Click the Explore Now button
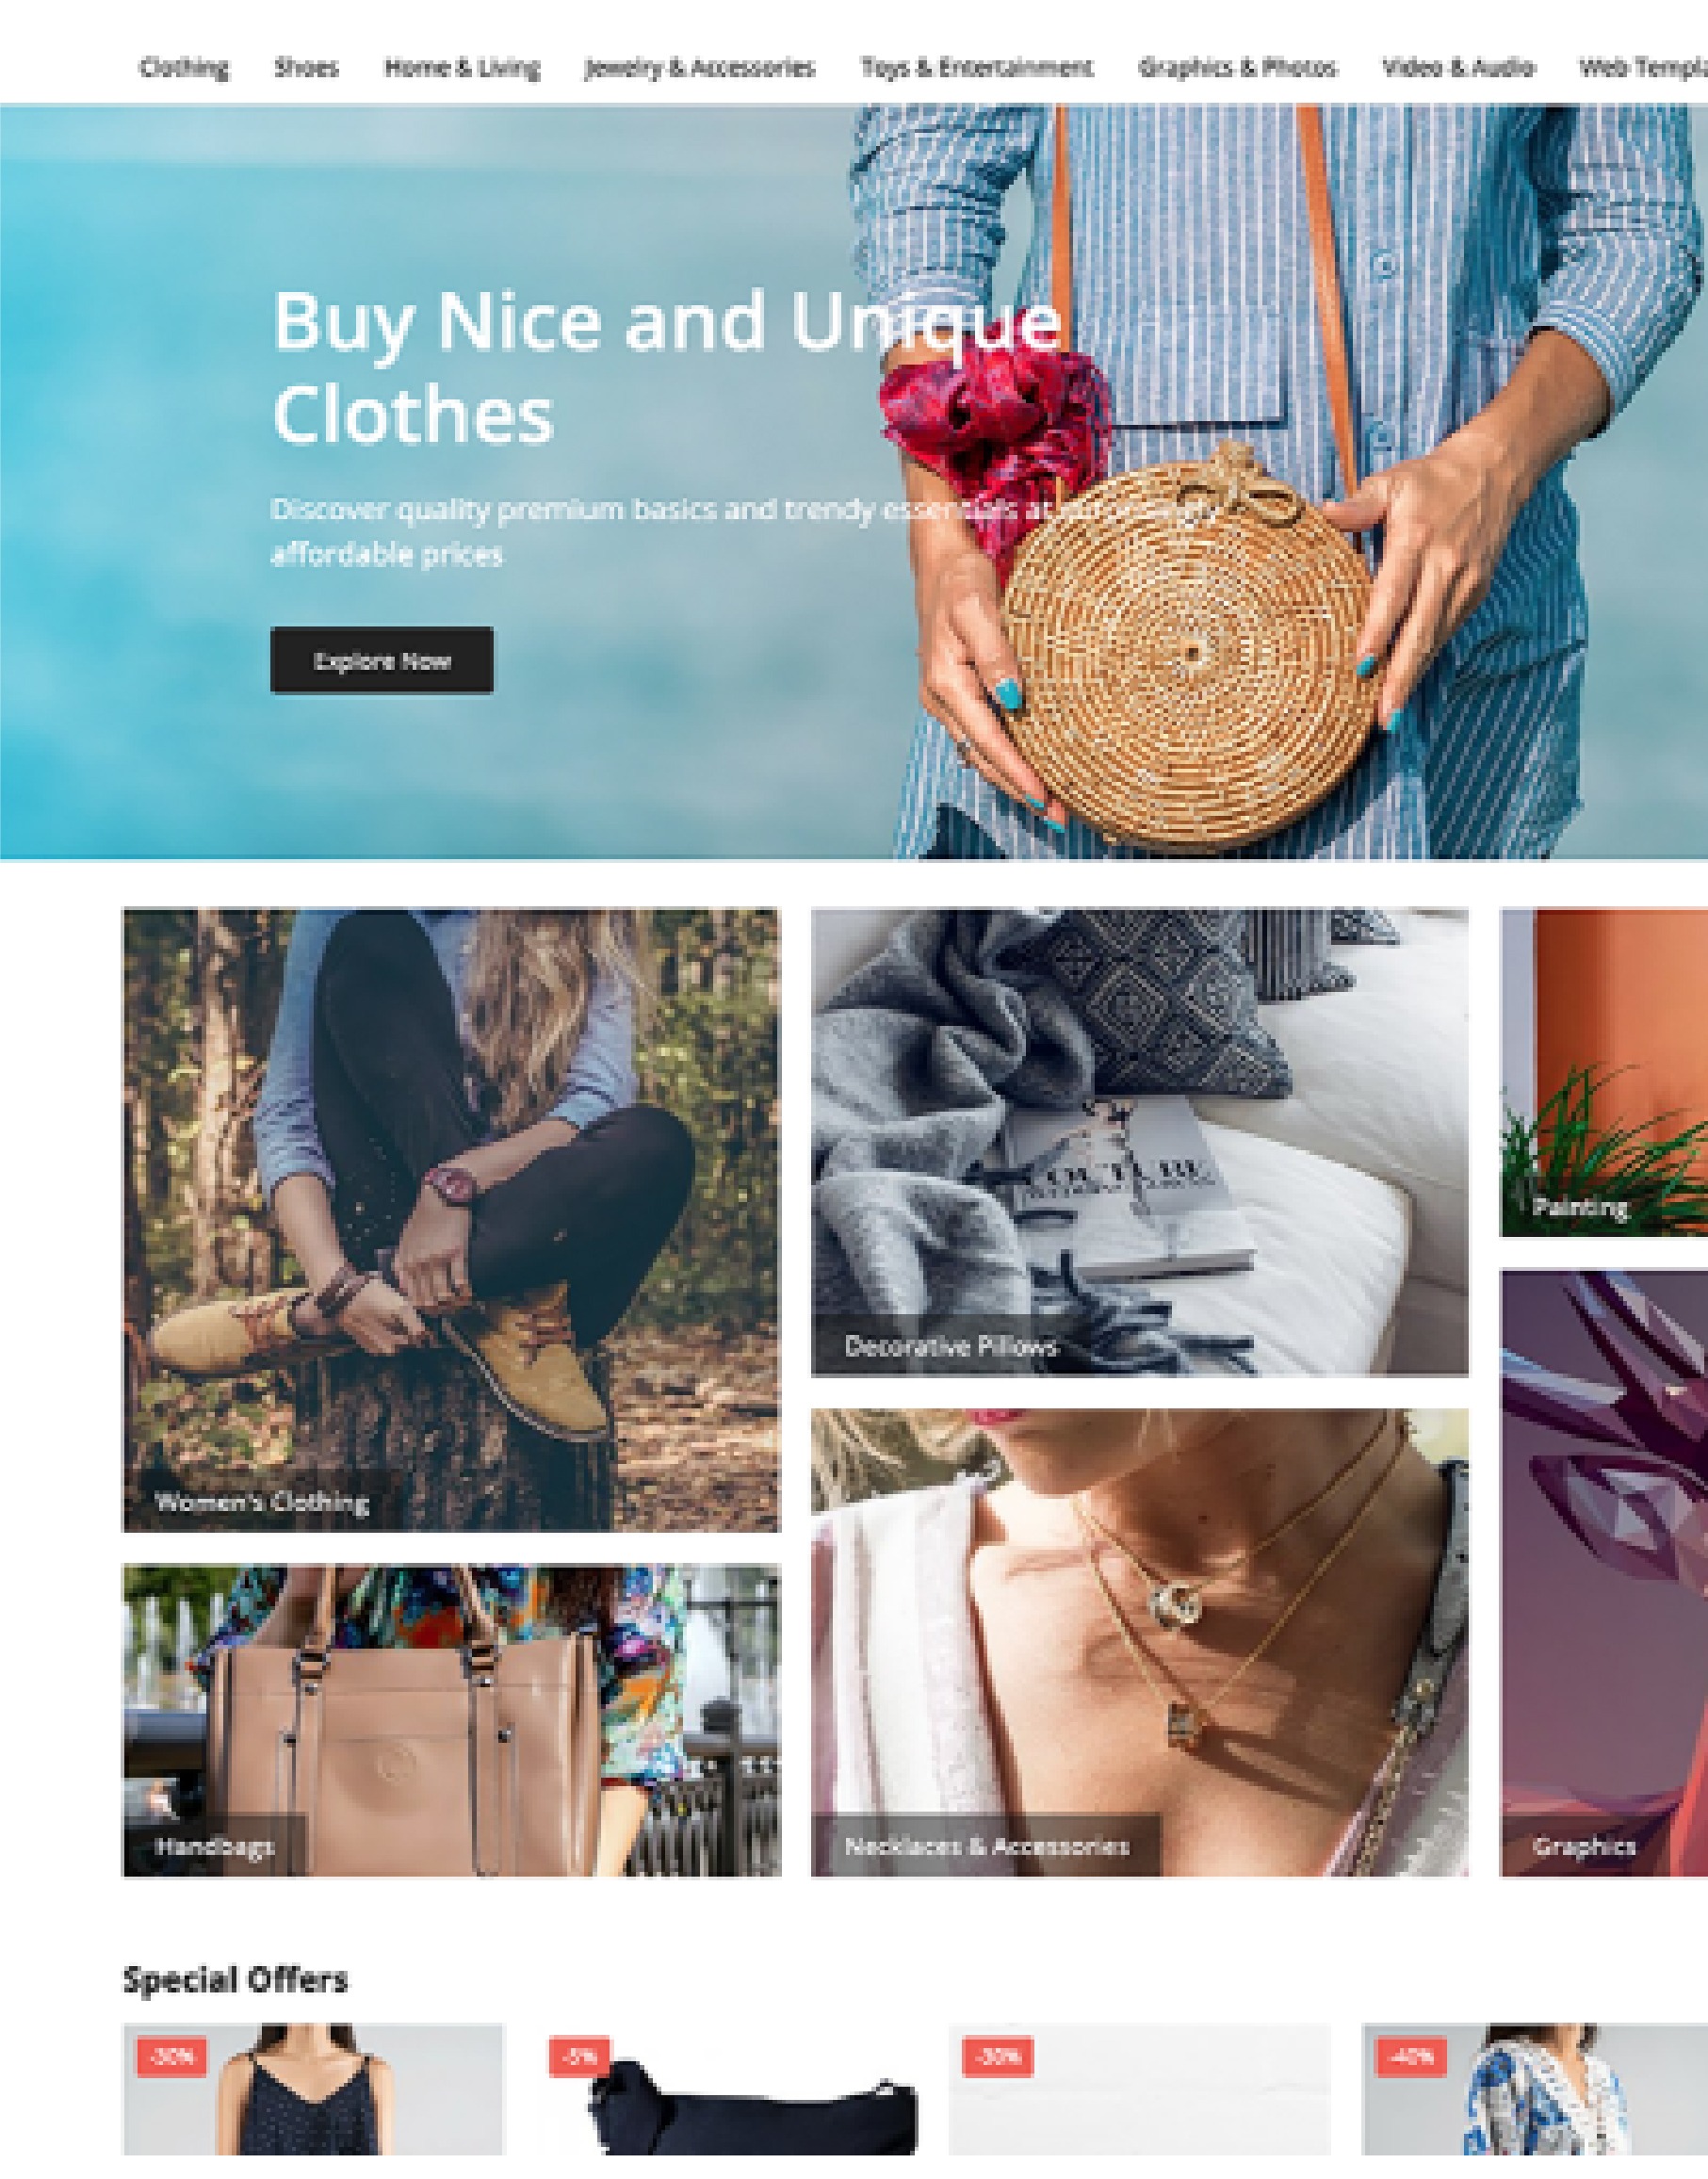This screenshot has width=1708, height=2179. pos(382,660)
